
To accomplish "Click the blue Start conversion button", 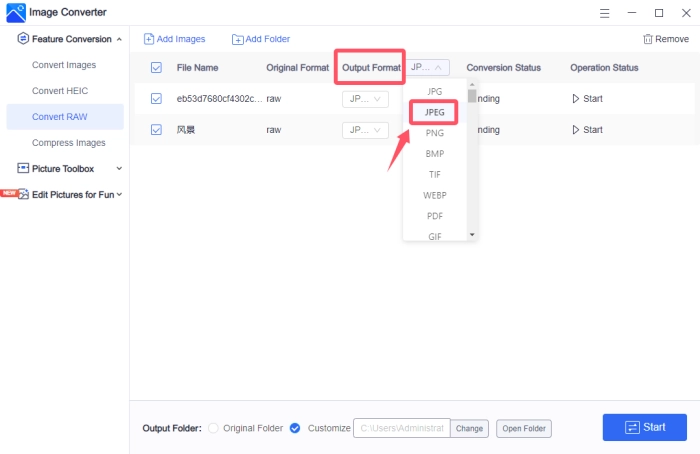I will tap(644, 427).
